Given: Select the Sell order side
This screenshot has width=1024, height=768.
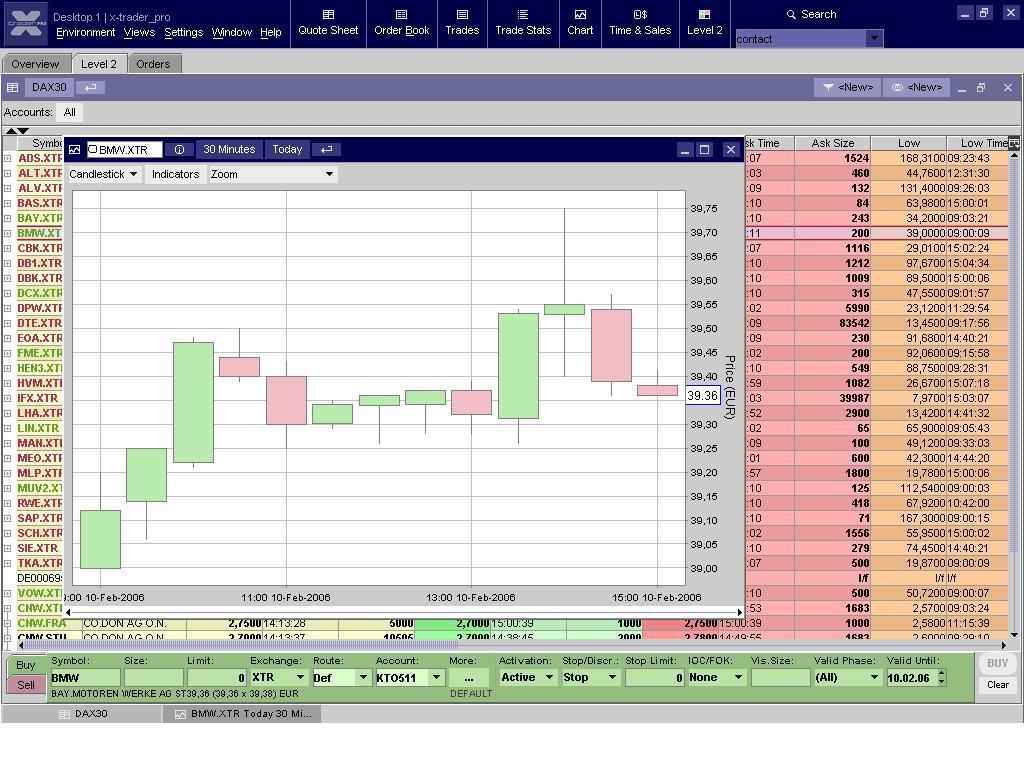Looking at the screenshot, I should click(25, 685).
